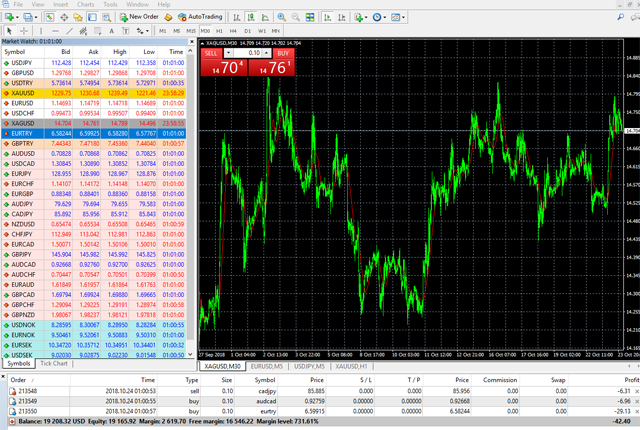Select the arrows drawing tool icon
Image resolution: width=640 pixels, height=430 pixels.
(x=140, y=31)
